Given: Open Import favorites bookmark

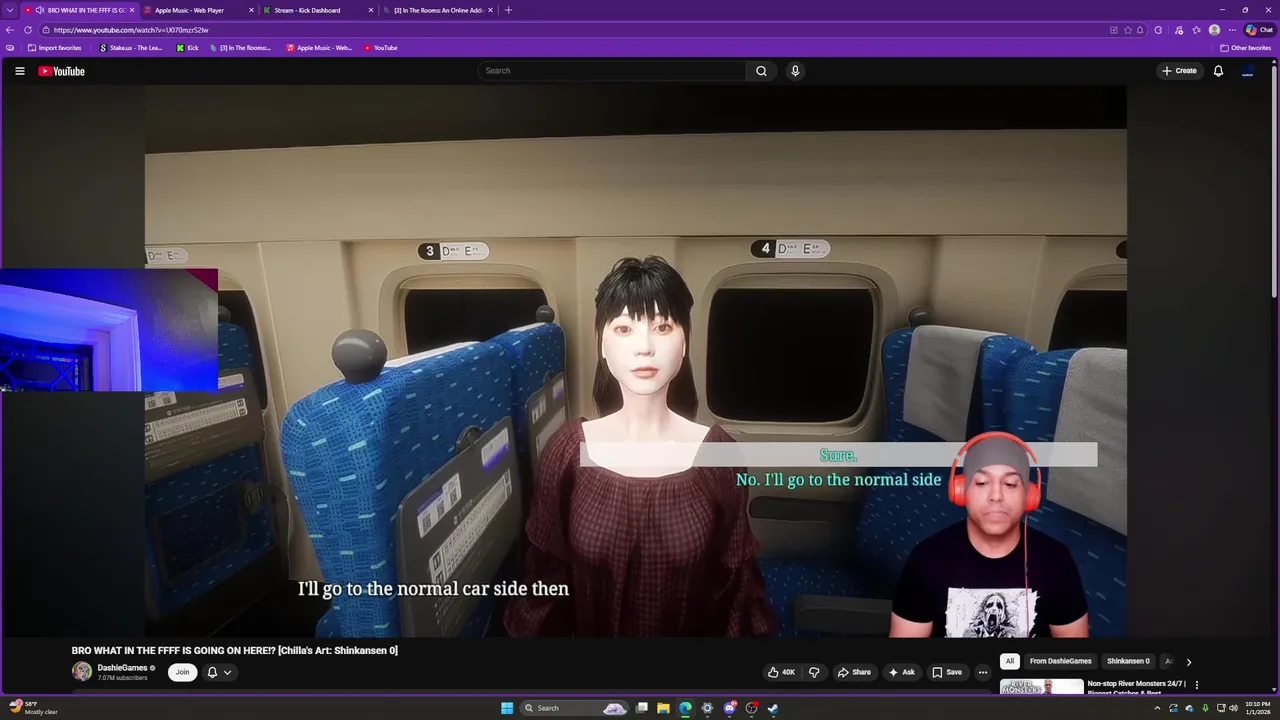Looking at the screenshot, I should point(55,48).
